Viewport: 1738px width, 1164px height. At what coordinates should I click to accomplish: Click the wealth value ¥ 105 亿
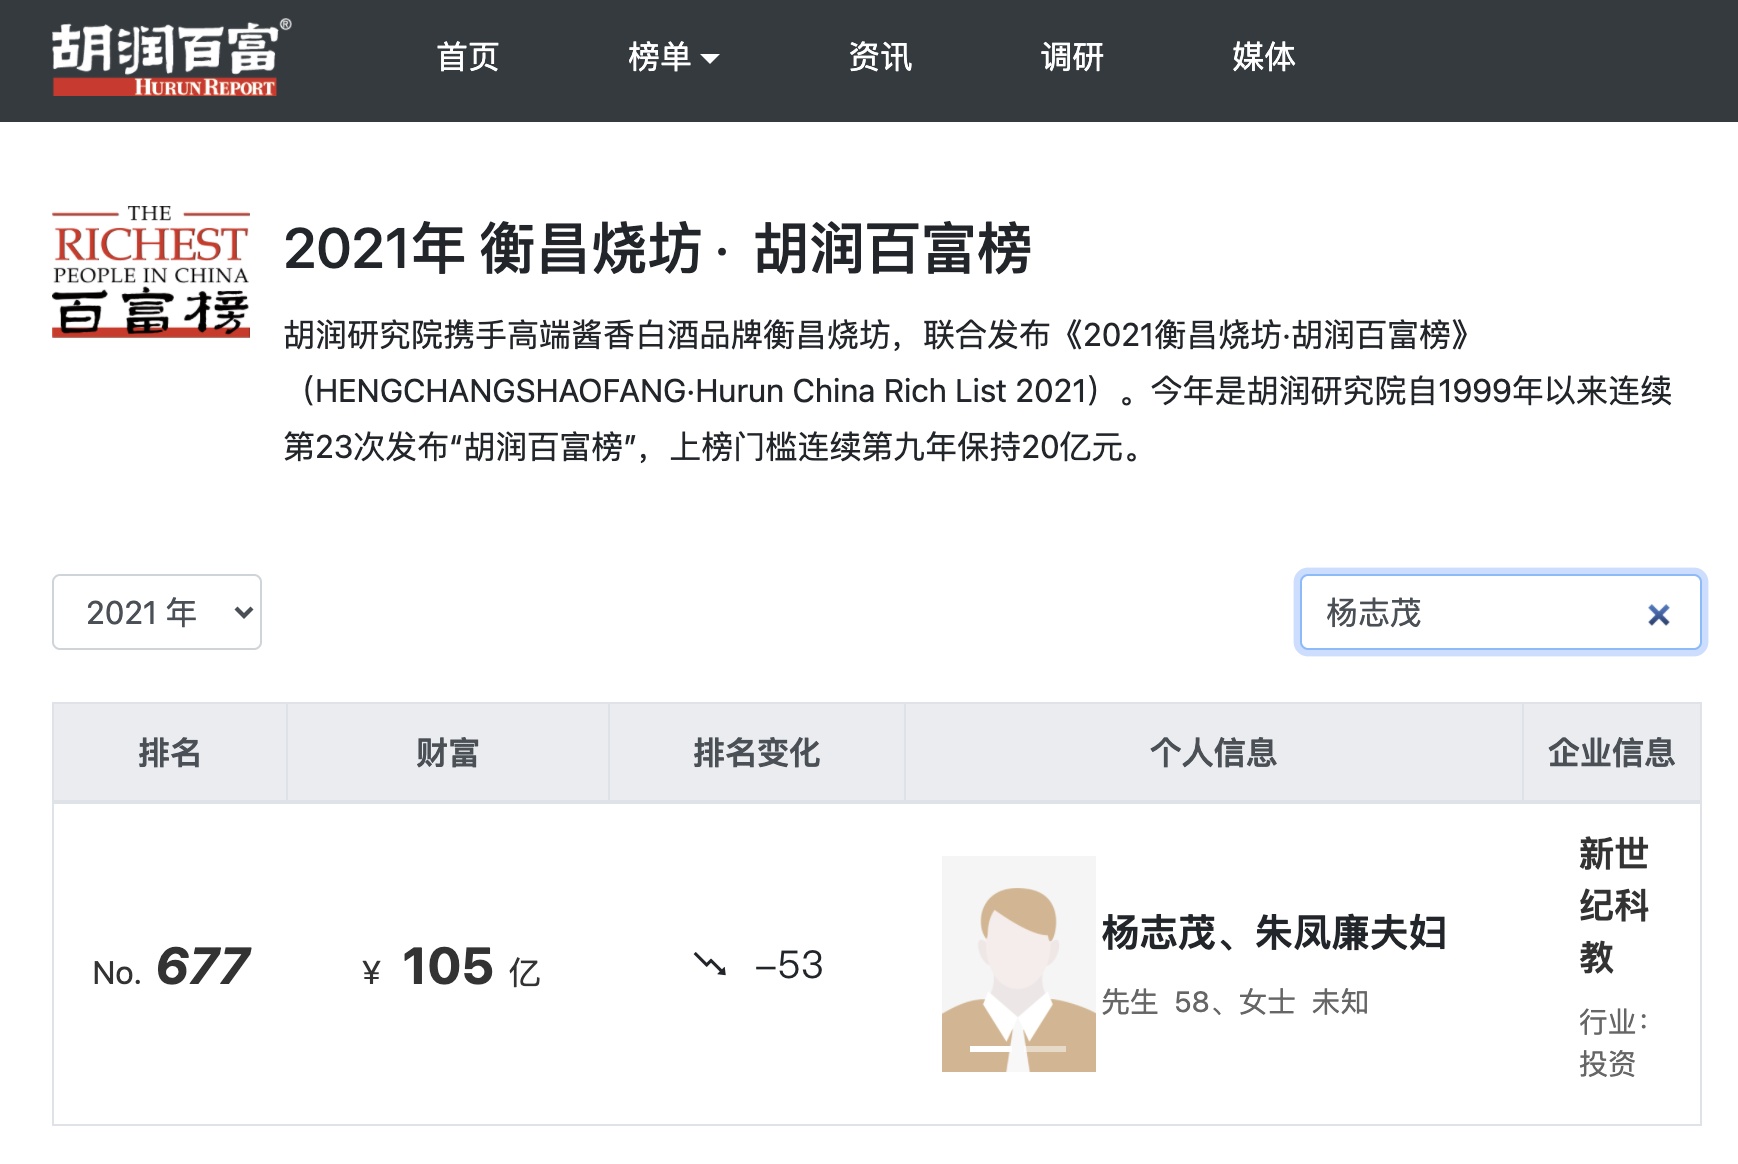click(451, 967)
